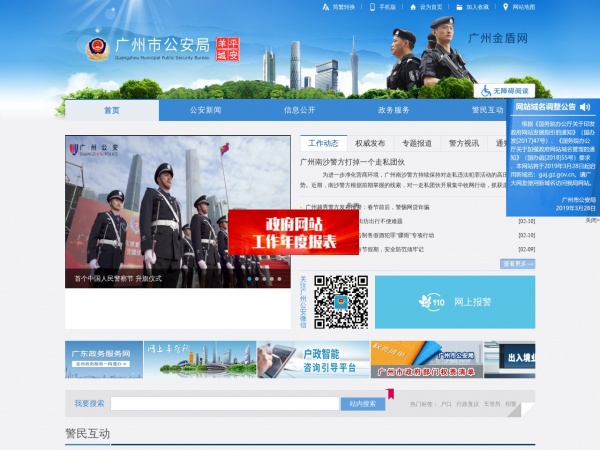Click the 政府网站工作年度报表 red banner
The height and width of the screenshot is (450, 600).
click(293, 232)
